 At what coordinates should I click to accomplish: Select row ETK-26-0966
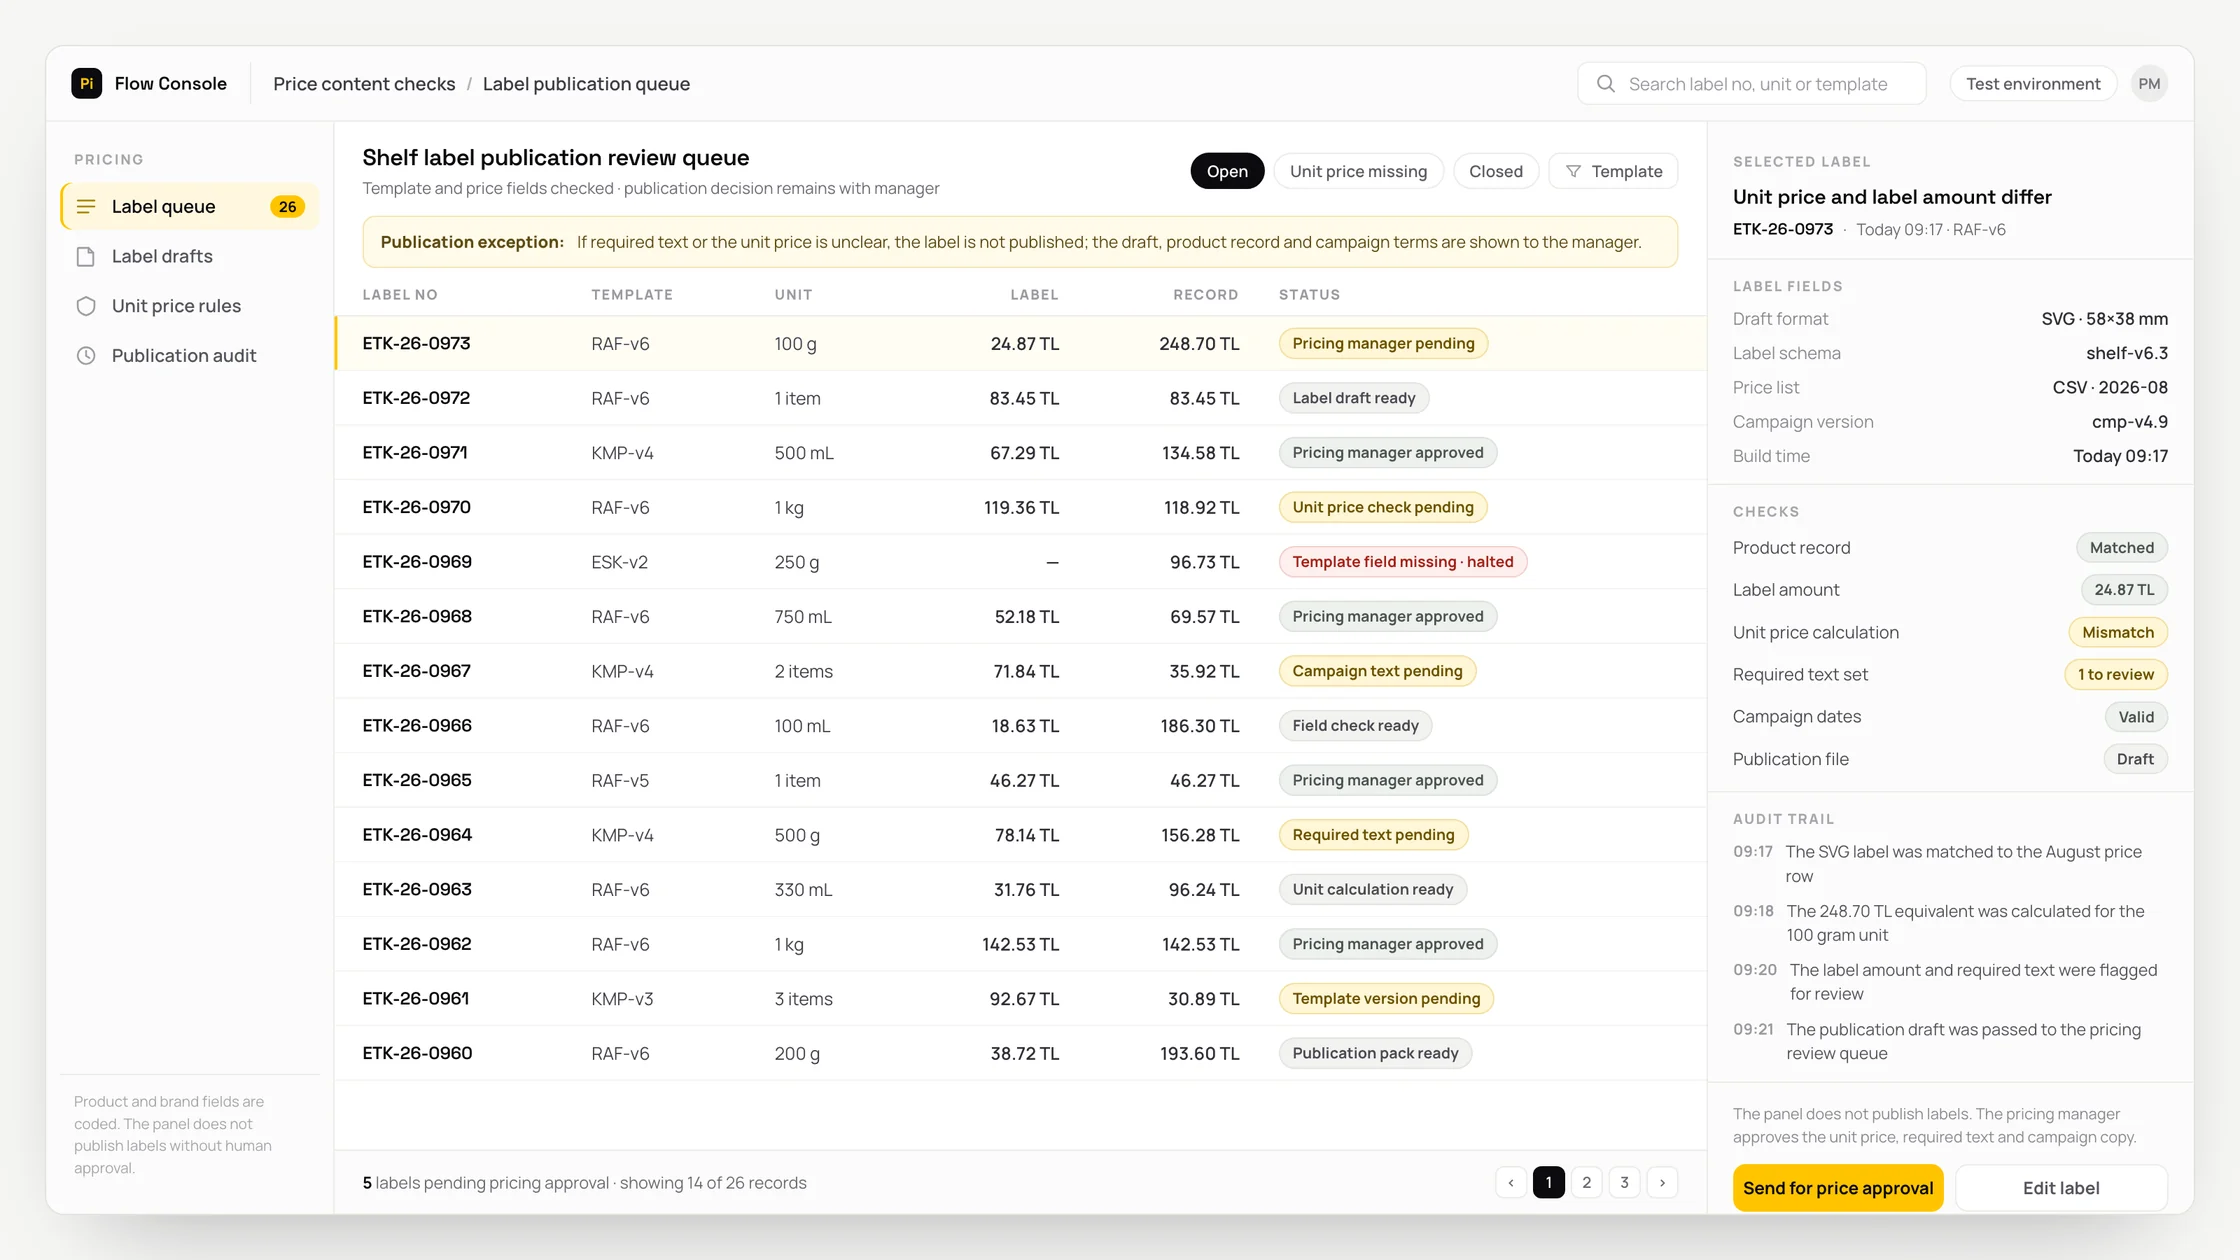click(1020, 726)
